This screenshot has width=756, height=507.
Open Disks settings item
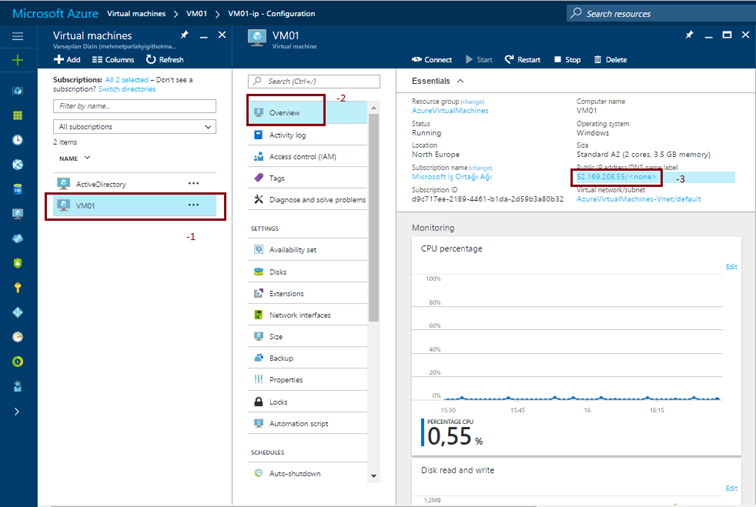click(x=308, y=272)
